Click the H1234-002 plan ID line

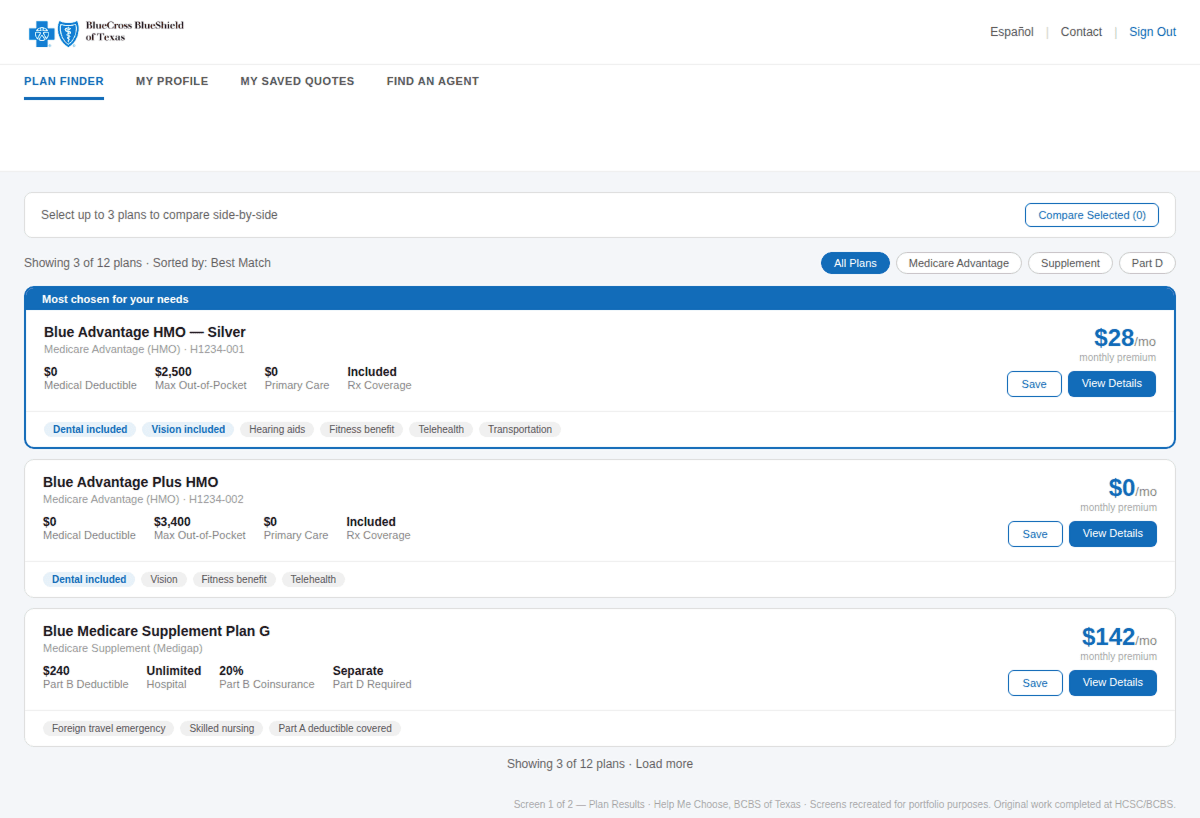143,499
